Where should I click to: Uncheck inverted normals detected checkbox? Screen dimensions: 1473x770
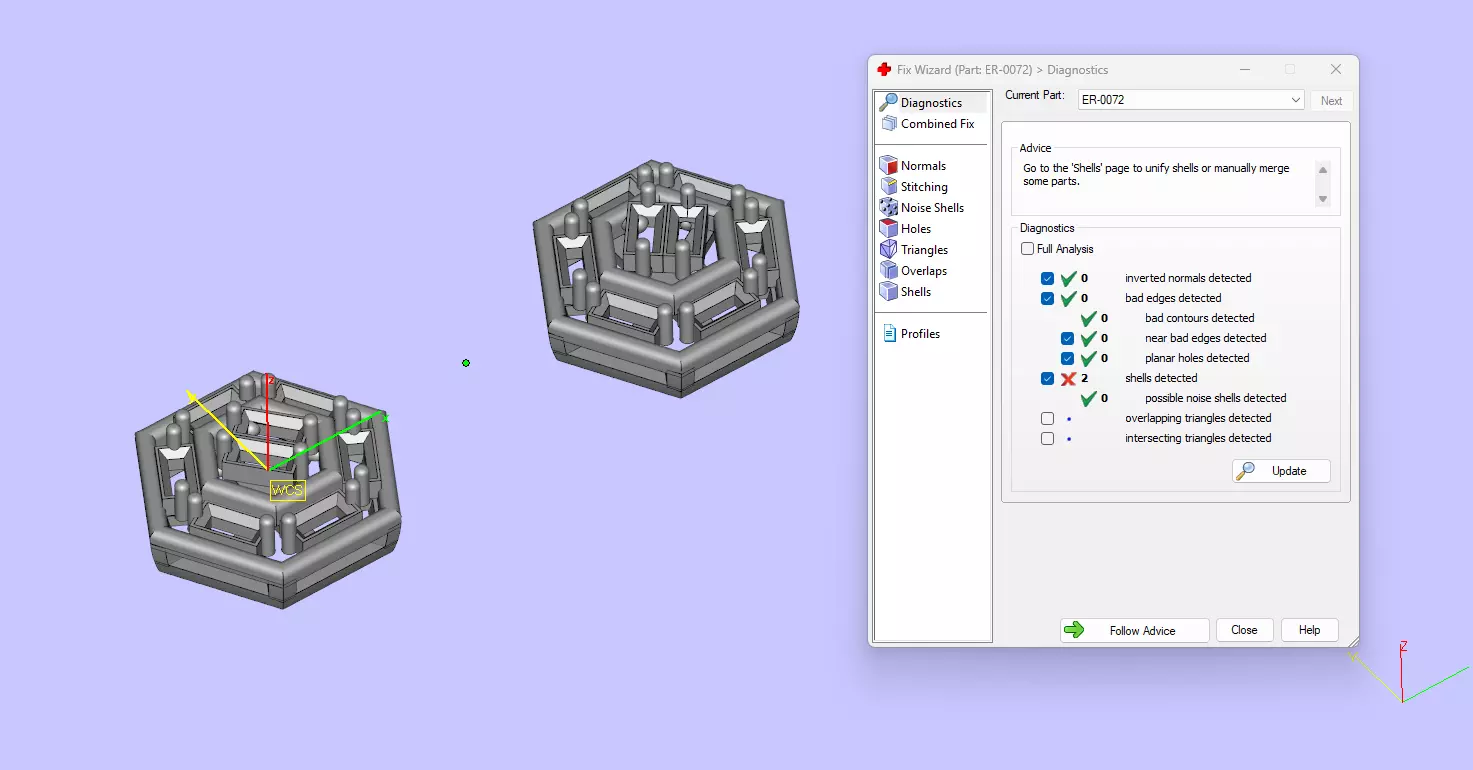[1047, 278]
